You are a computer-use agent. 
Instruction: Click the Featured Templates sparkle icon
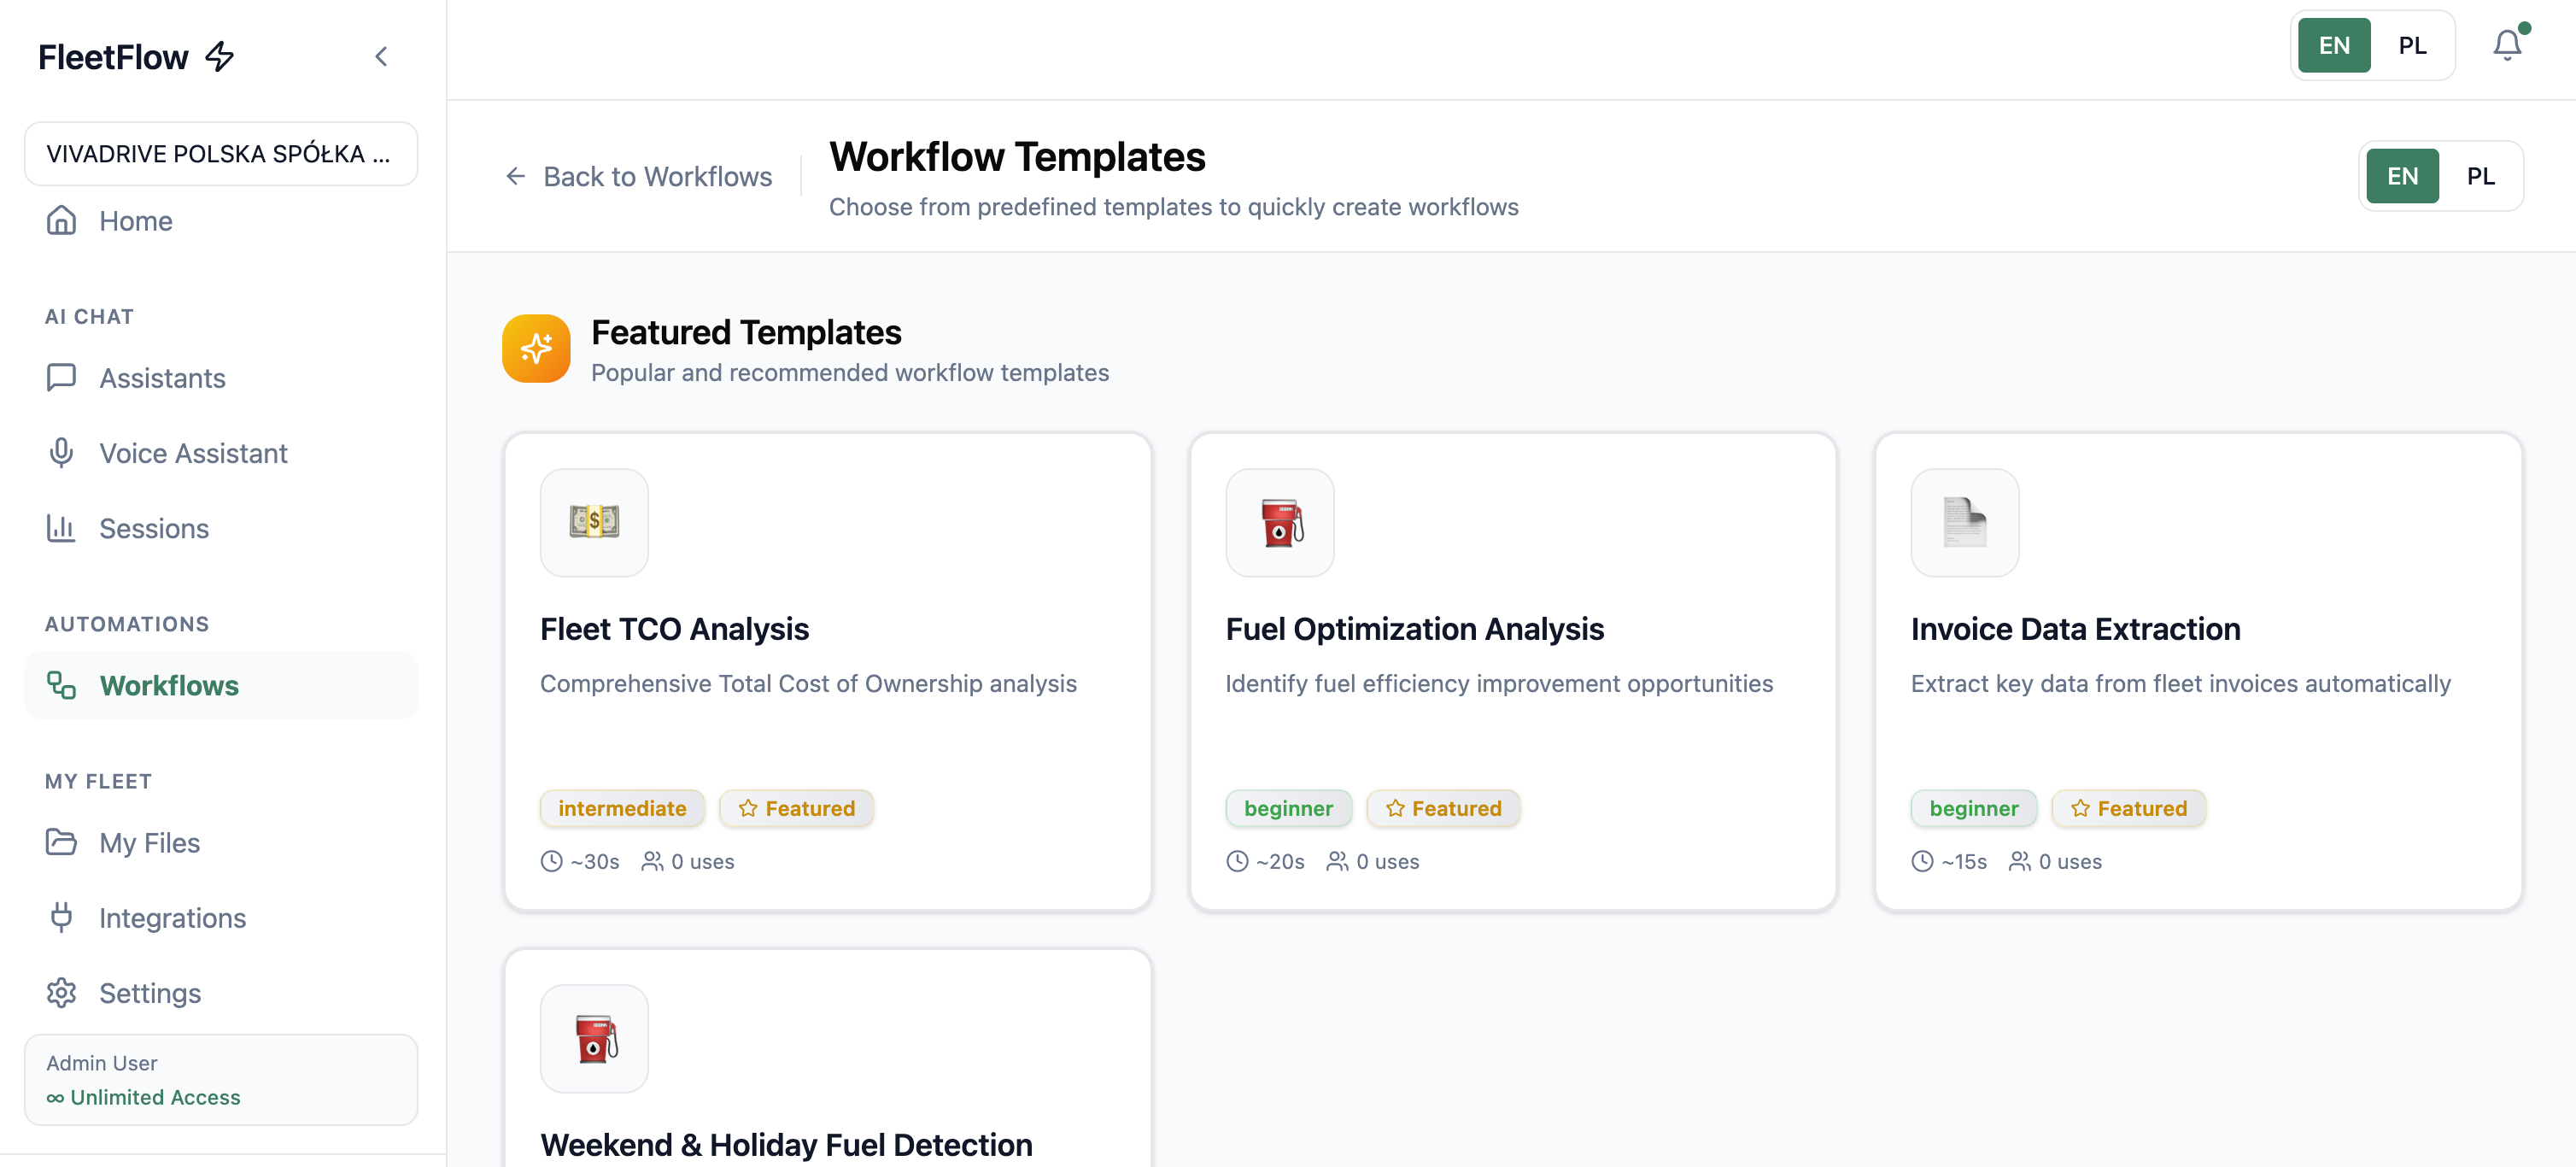[536, 349]
